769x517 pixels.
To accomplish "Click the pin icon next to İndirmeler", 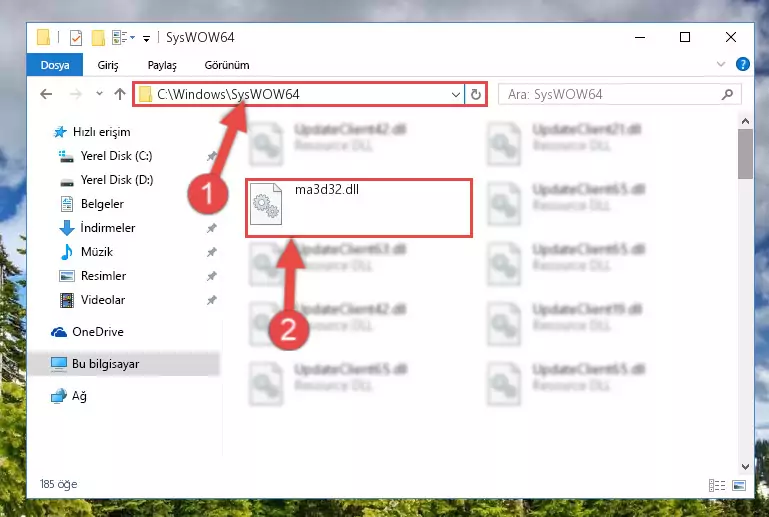I will (211, 228).
